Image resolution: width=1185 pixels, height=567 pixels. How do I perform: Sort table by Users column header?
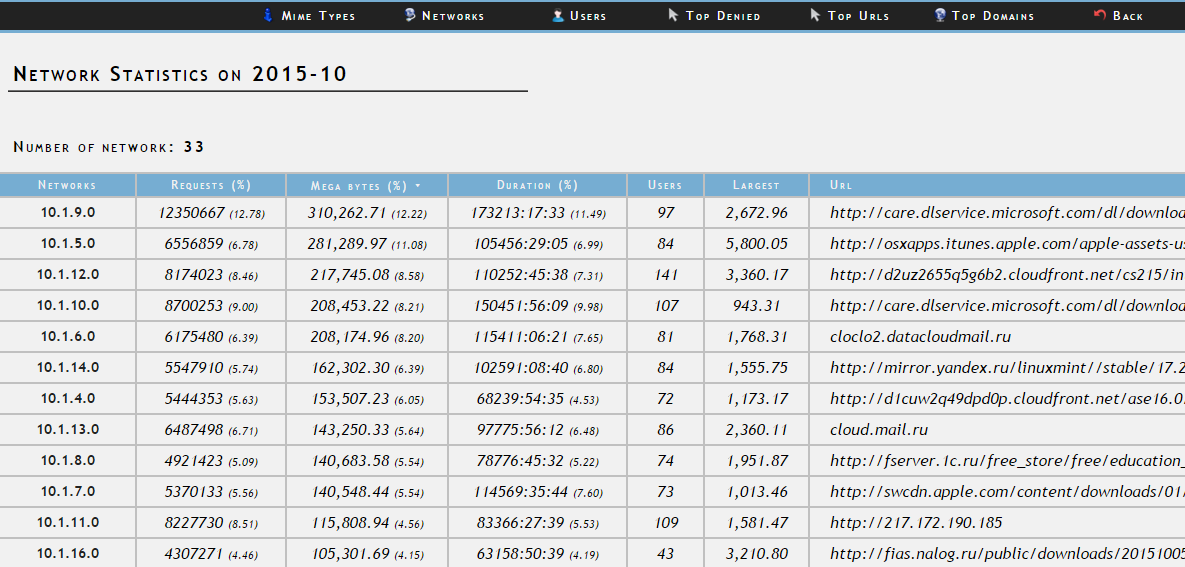click(665, 185)
